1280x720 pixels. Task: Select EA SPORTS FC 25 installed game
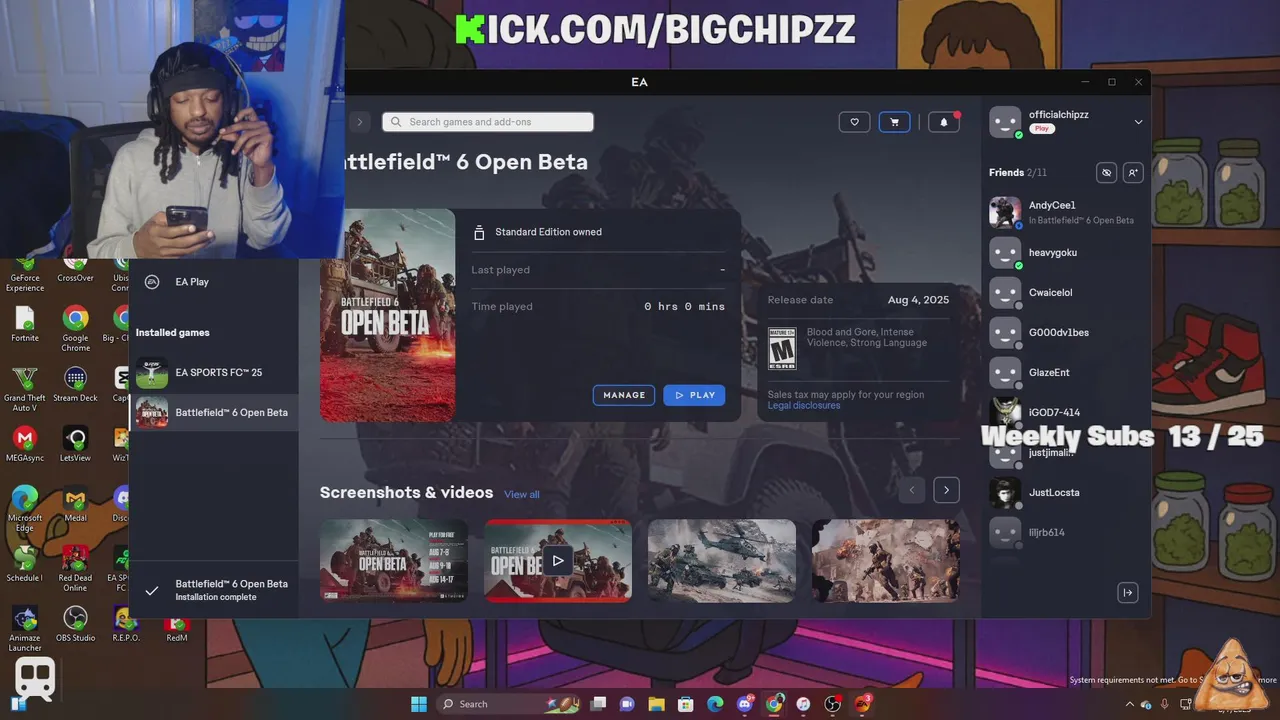(215, 372)
